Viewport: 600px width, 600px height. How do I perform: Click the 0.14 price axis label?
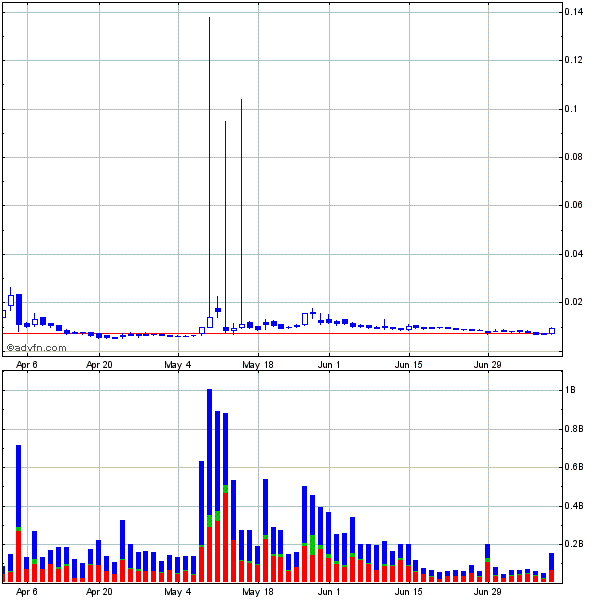point(575,12)
